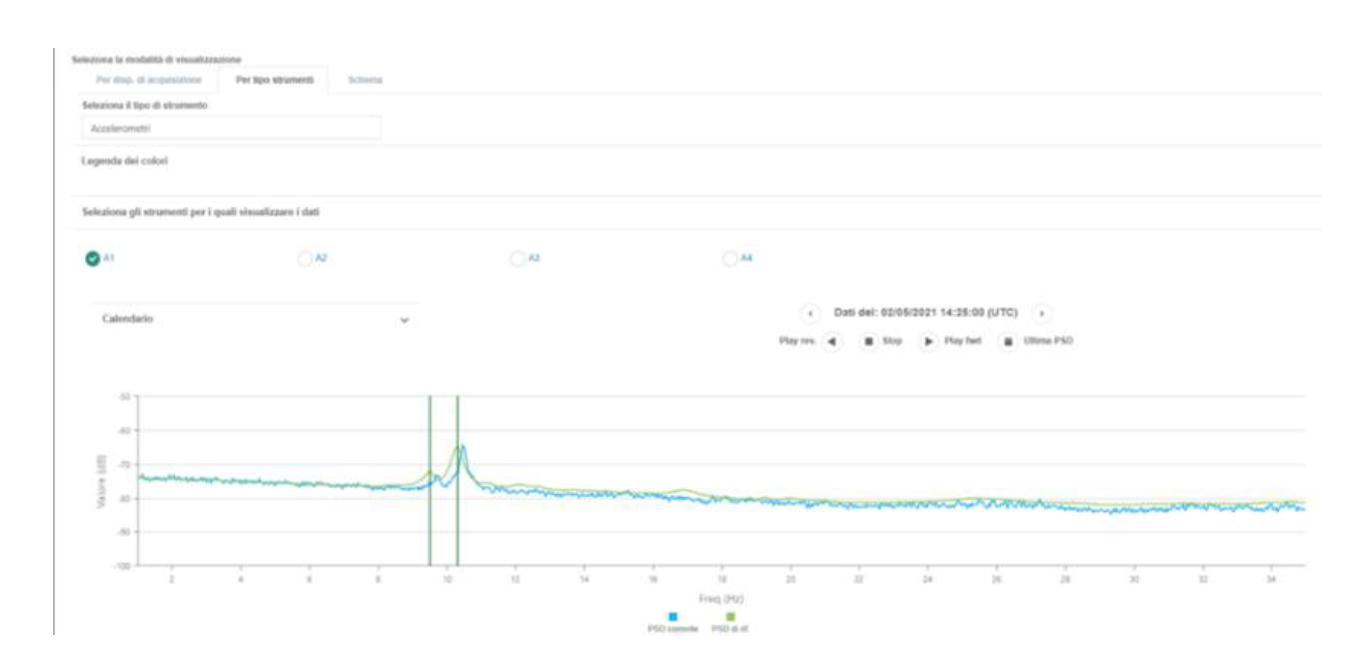Click the Ultima PSD icon
This screenshot has width=1353, height=657.
coord(1008,341)
